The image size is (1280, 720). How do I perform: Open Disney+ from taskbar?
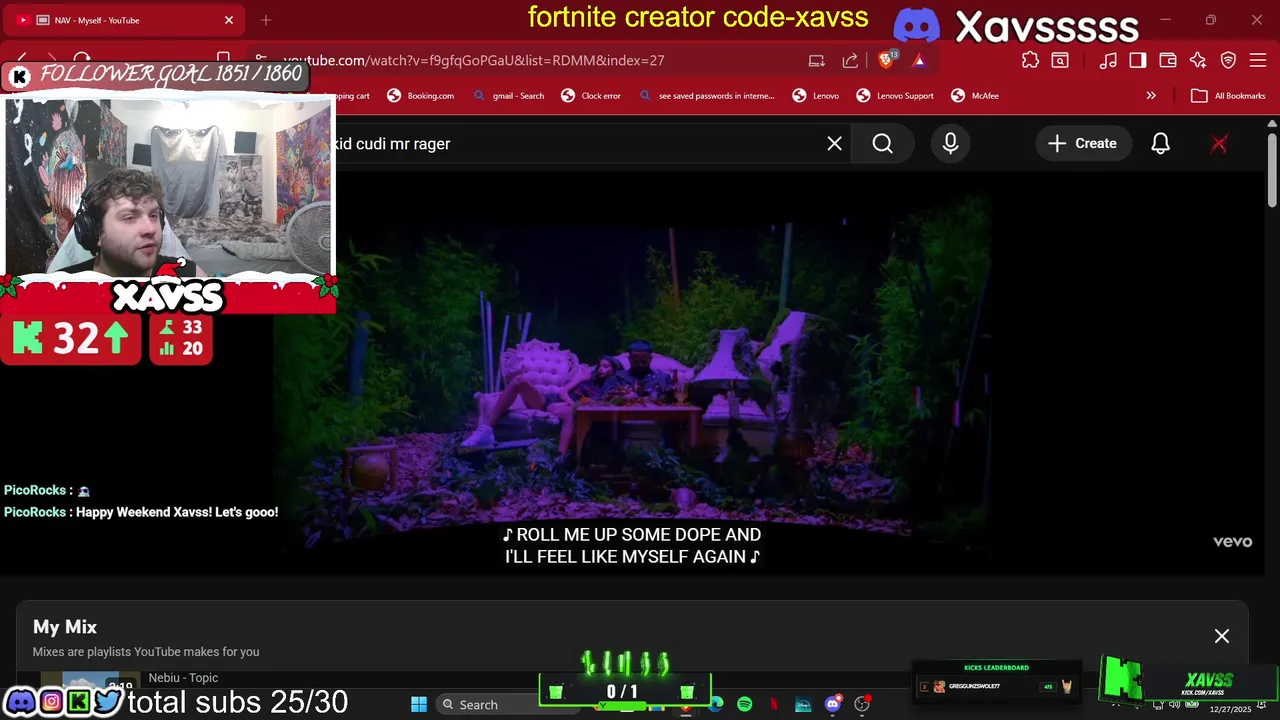tap(803, 705)
